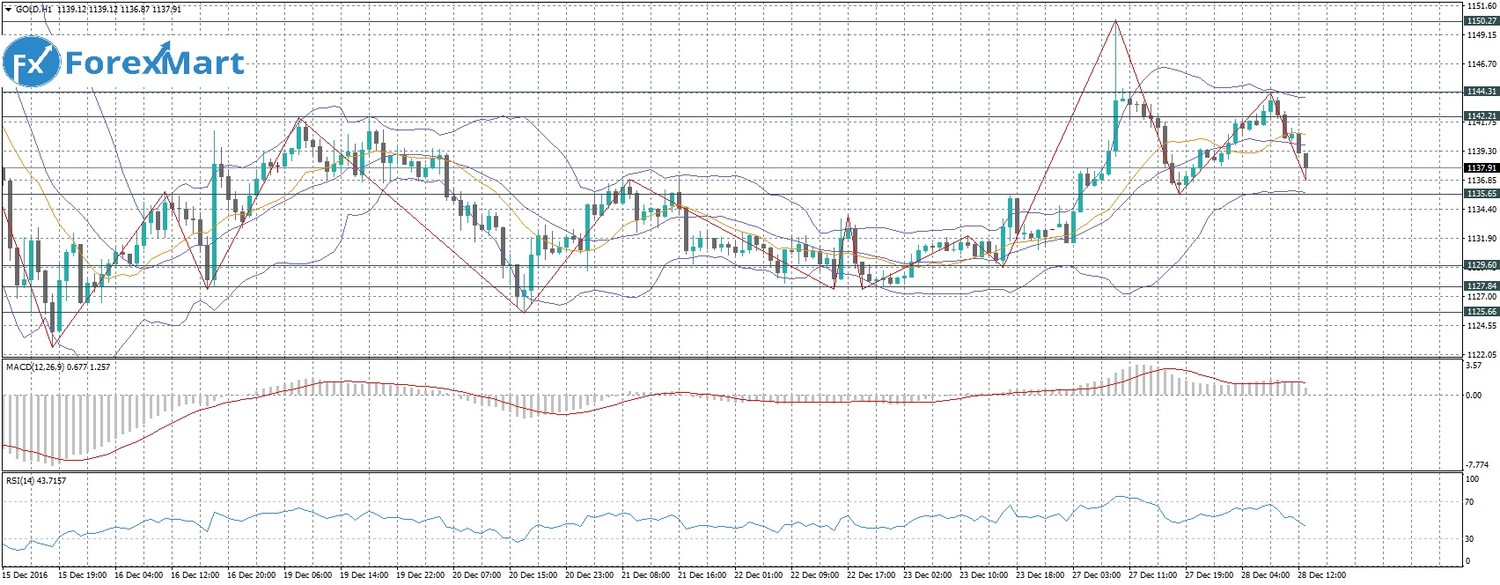Click the 20 Dec 15:00 time axis label
1500x585 pixels.
pos(536,576)
